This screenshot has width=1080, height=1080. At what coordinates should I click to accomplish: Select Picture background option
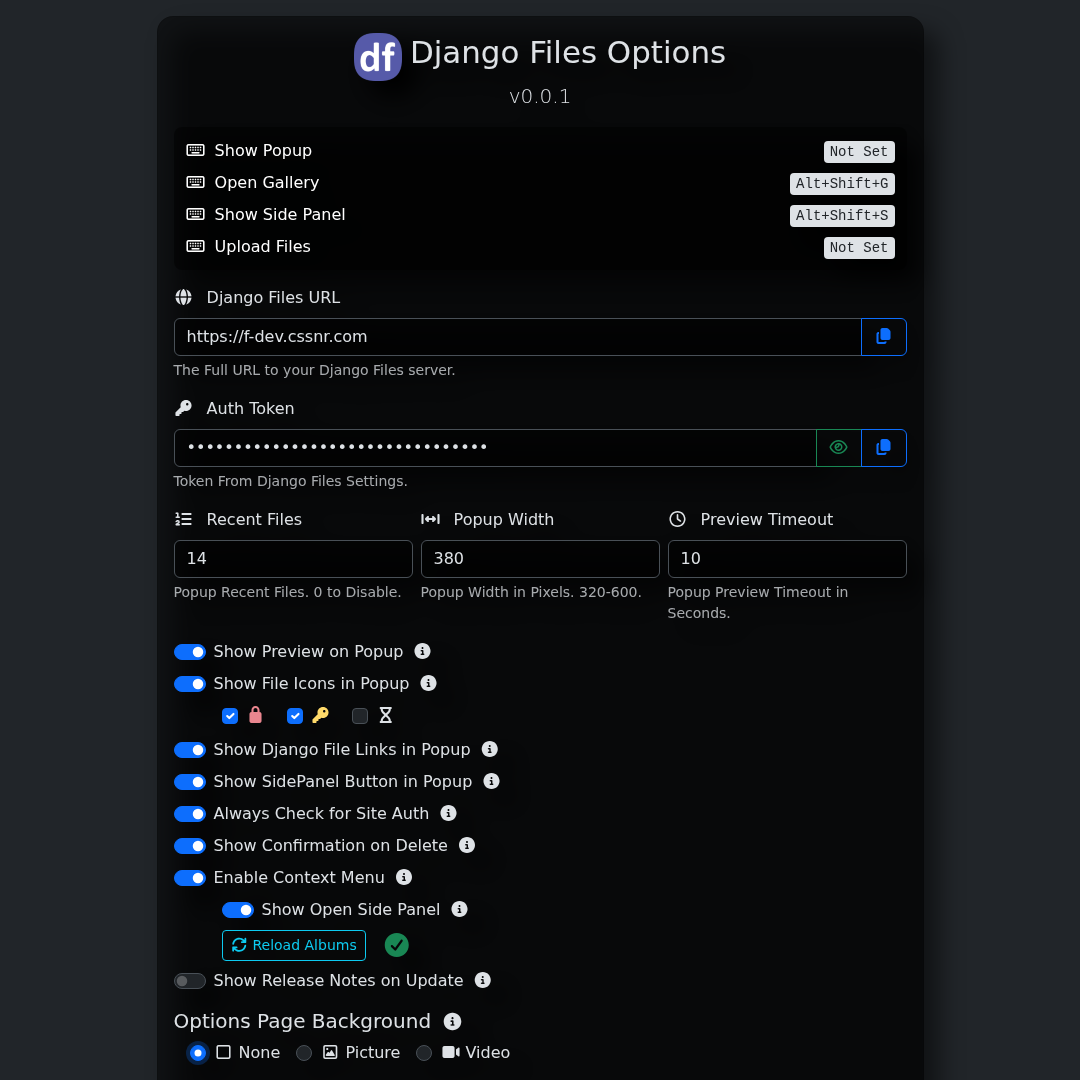tap(304, 1053)
